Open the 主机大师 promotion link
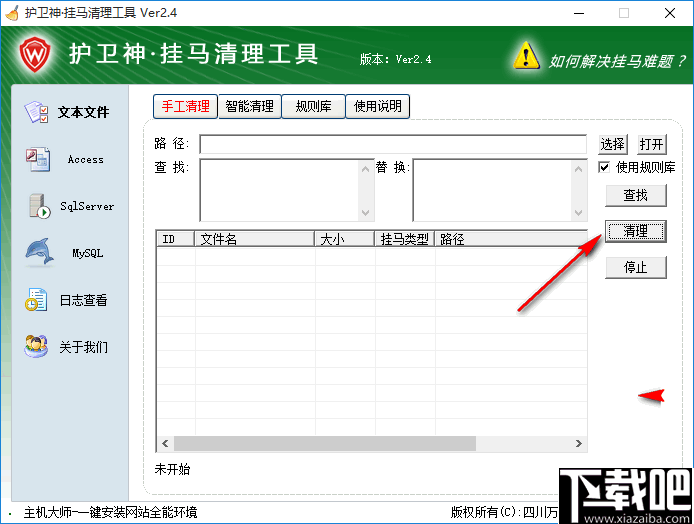This screenshot has width=694, height=524. click(110, 512)
